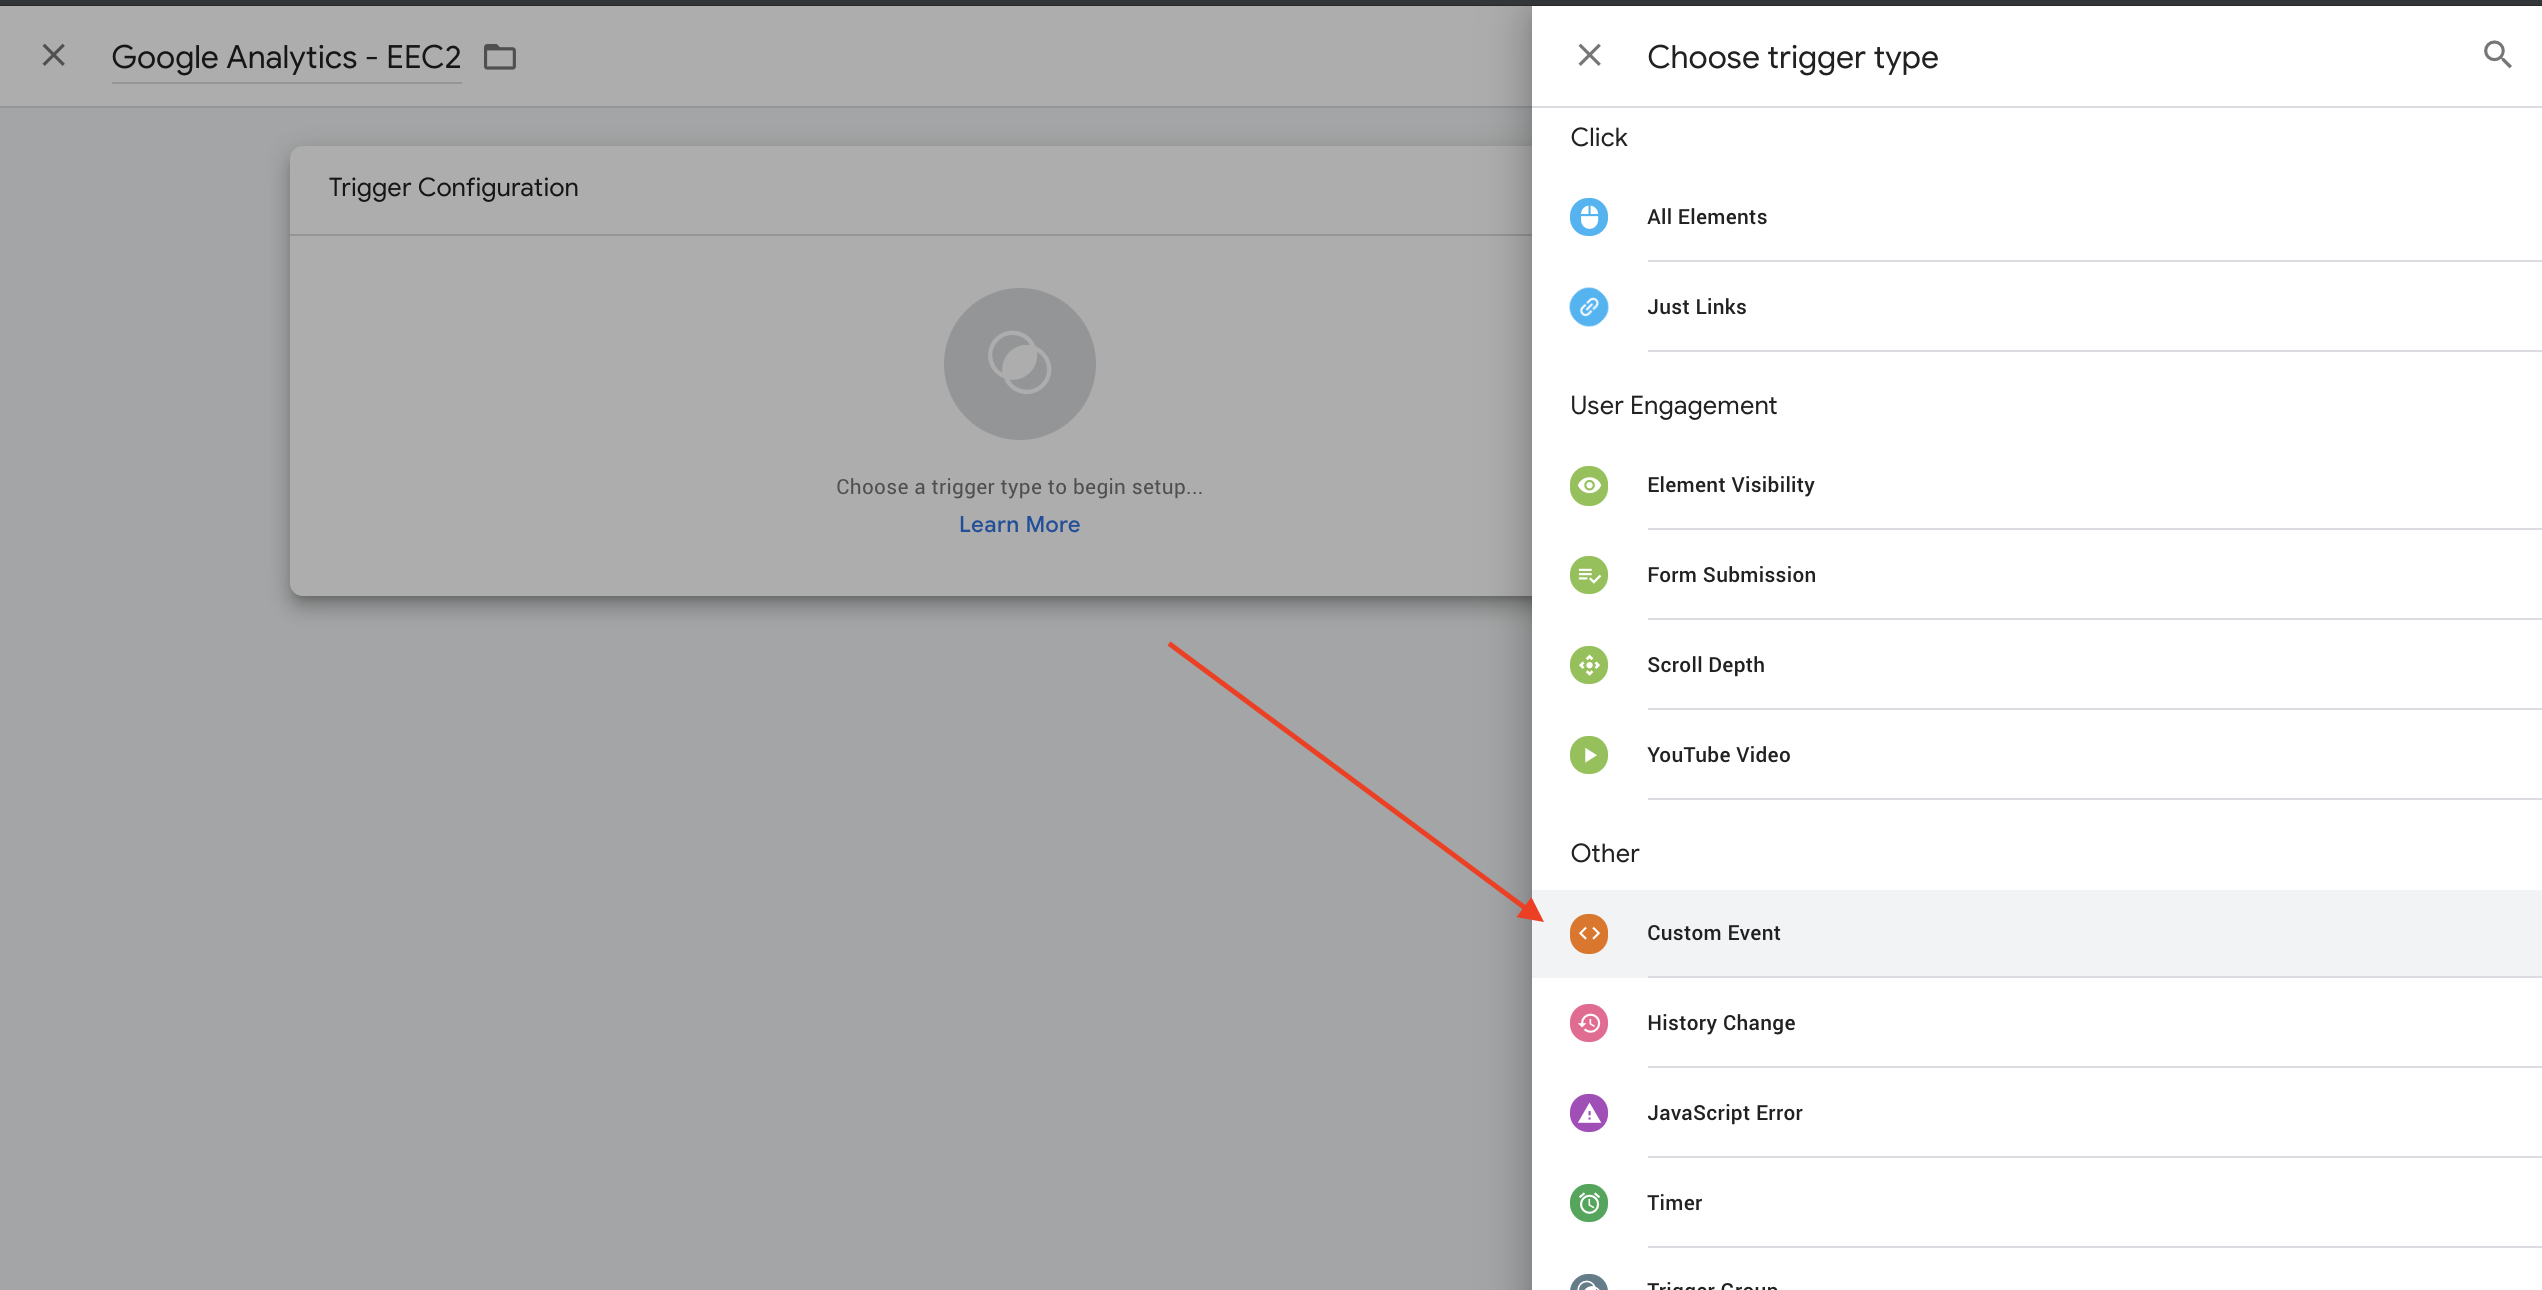Pick Scroll Depth trigger type
The width and height of the screenshot is (2542, 1290).
tap(2036, 665)
